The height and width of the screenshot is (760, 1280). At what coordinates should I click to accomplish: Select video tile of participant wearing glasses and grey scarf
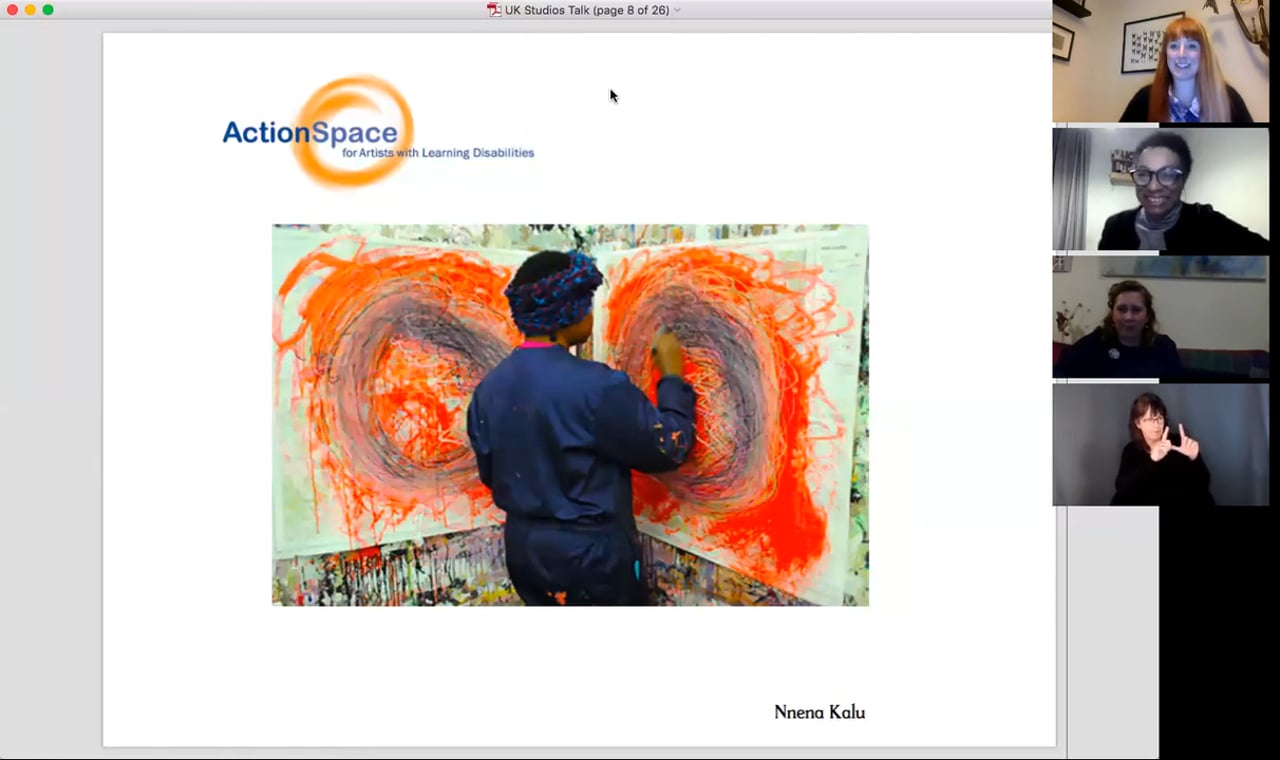tap(1160, 189)
